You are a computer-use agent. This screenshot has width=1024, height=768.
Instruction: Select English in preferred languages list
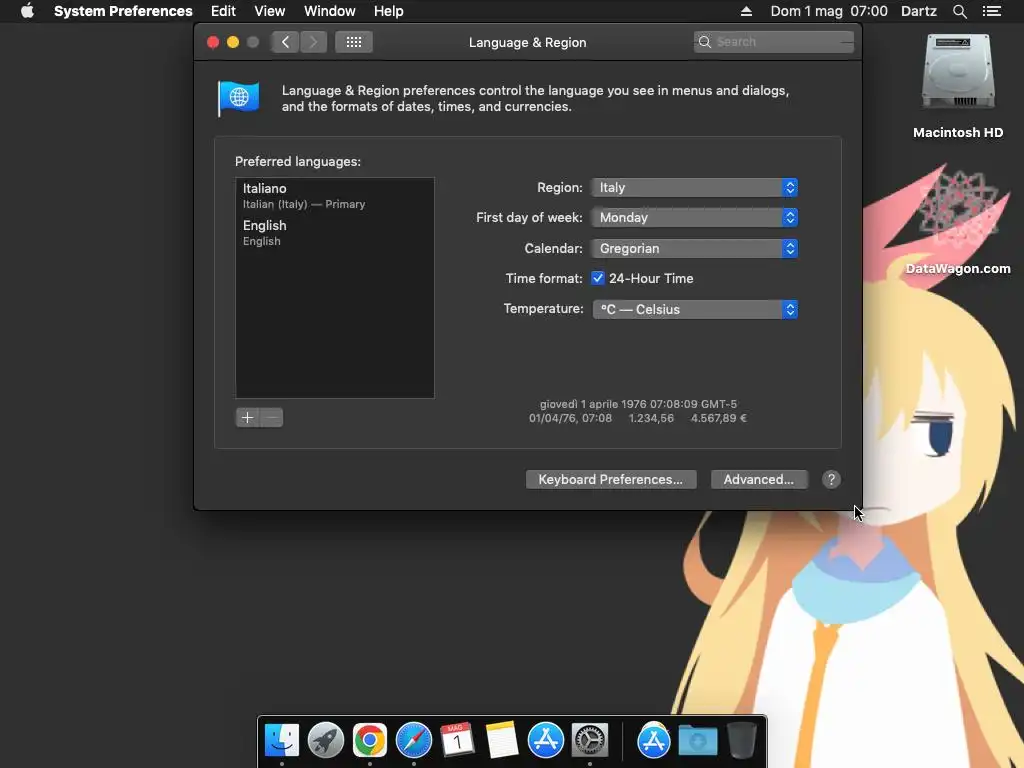click(334, 232)
